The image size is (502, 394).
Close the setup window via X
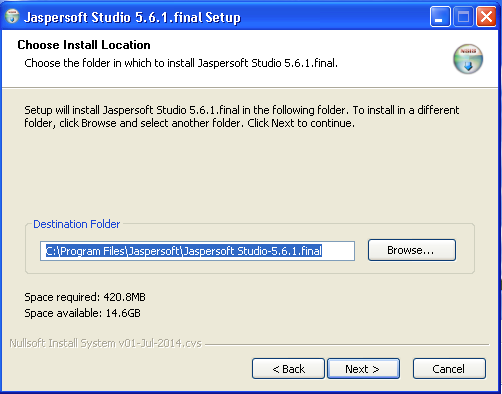click(486, 16)
